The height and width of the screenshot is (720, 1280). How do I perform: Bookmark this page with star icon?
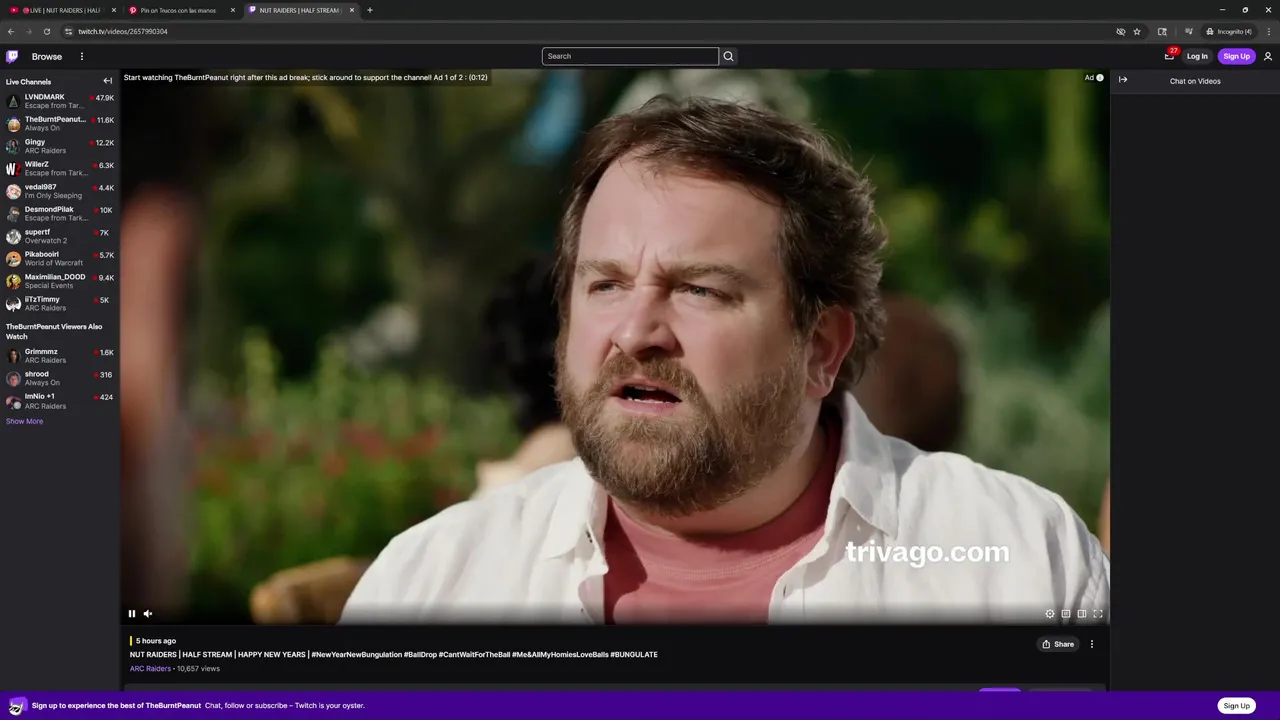tap(1137, 31)
